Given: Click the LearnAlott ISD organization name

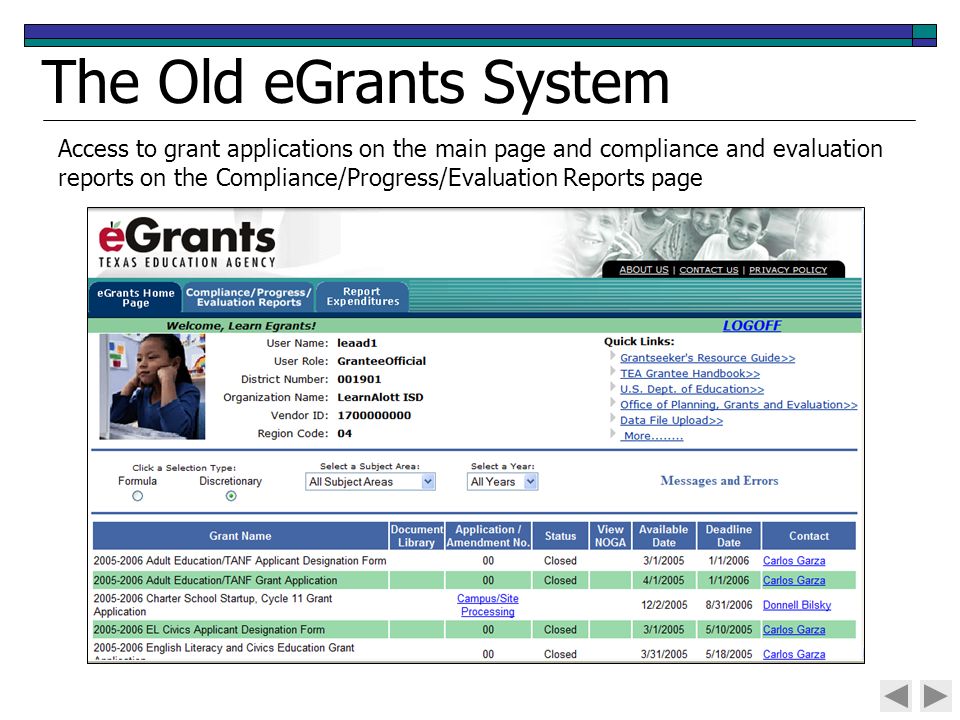Looking at the screenshot, I should pyautogui.click(x=380, y=397).
